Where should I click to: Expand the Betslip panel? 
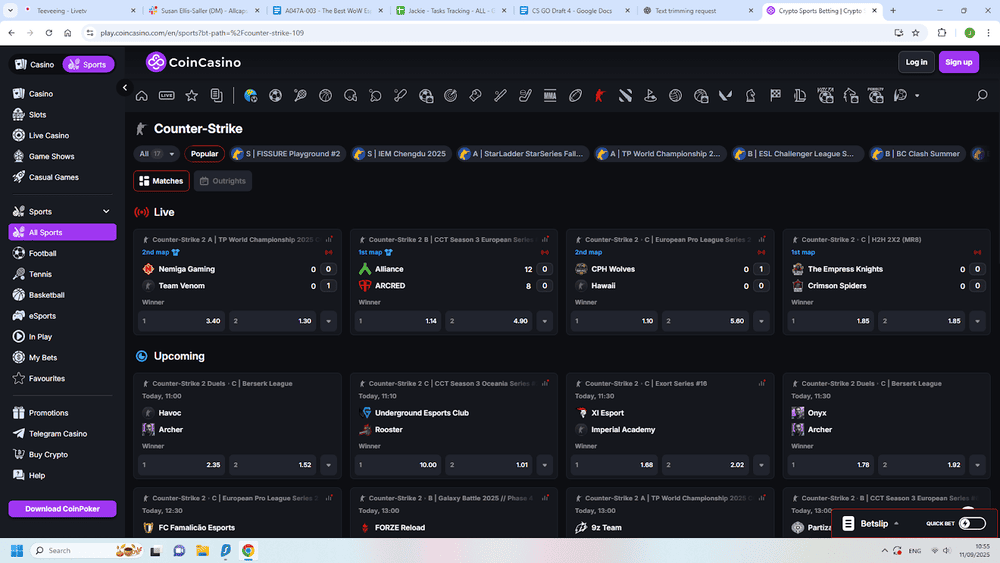click(x=873, y=523)
